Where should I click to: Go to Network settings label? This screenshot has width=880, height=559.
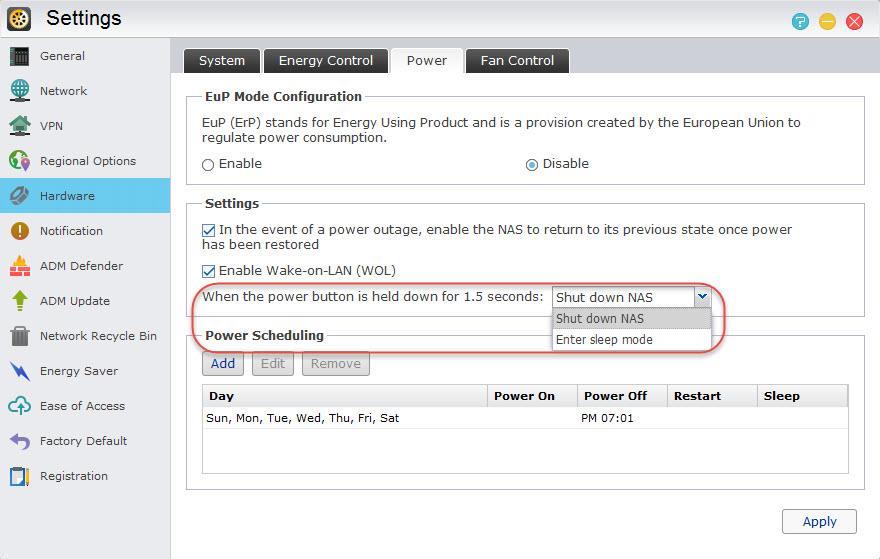(63, 91)
